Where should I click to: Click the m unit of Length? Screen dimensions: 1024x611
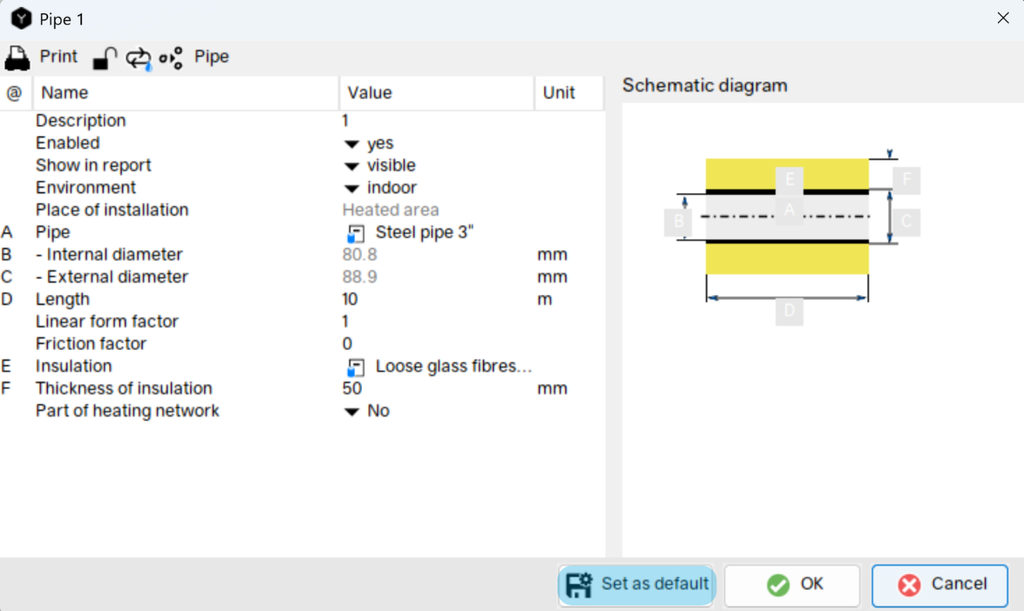point(545,300)
